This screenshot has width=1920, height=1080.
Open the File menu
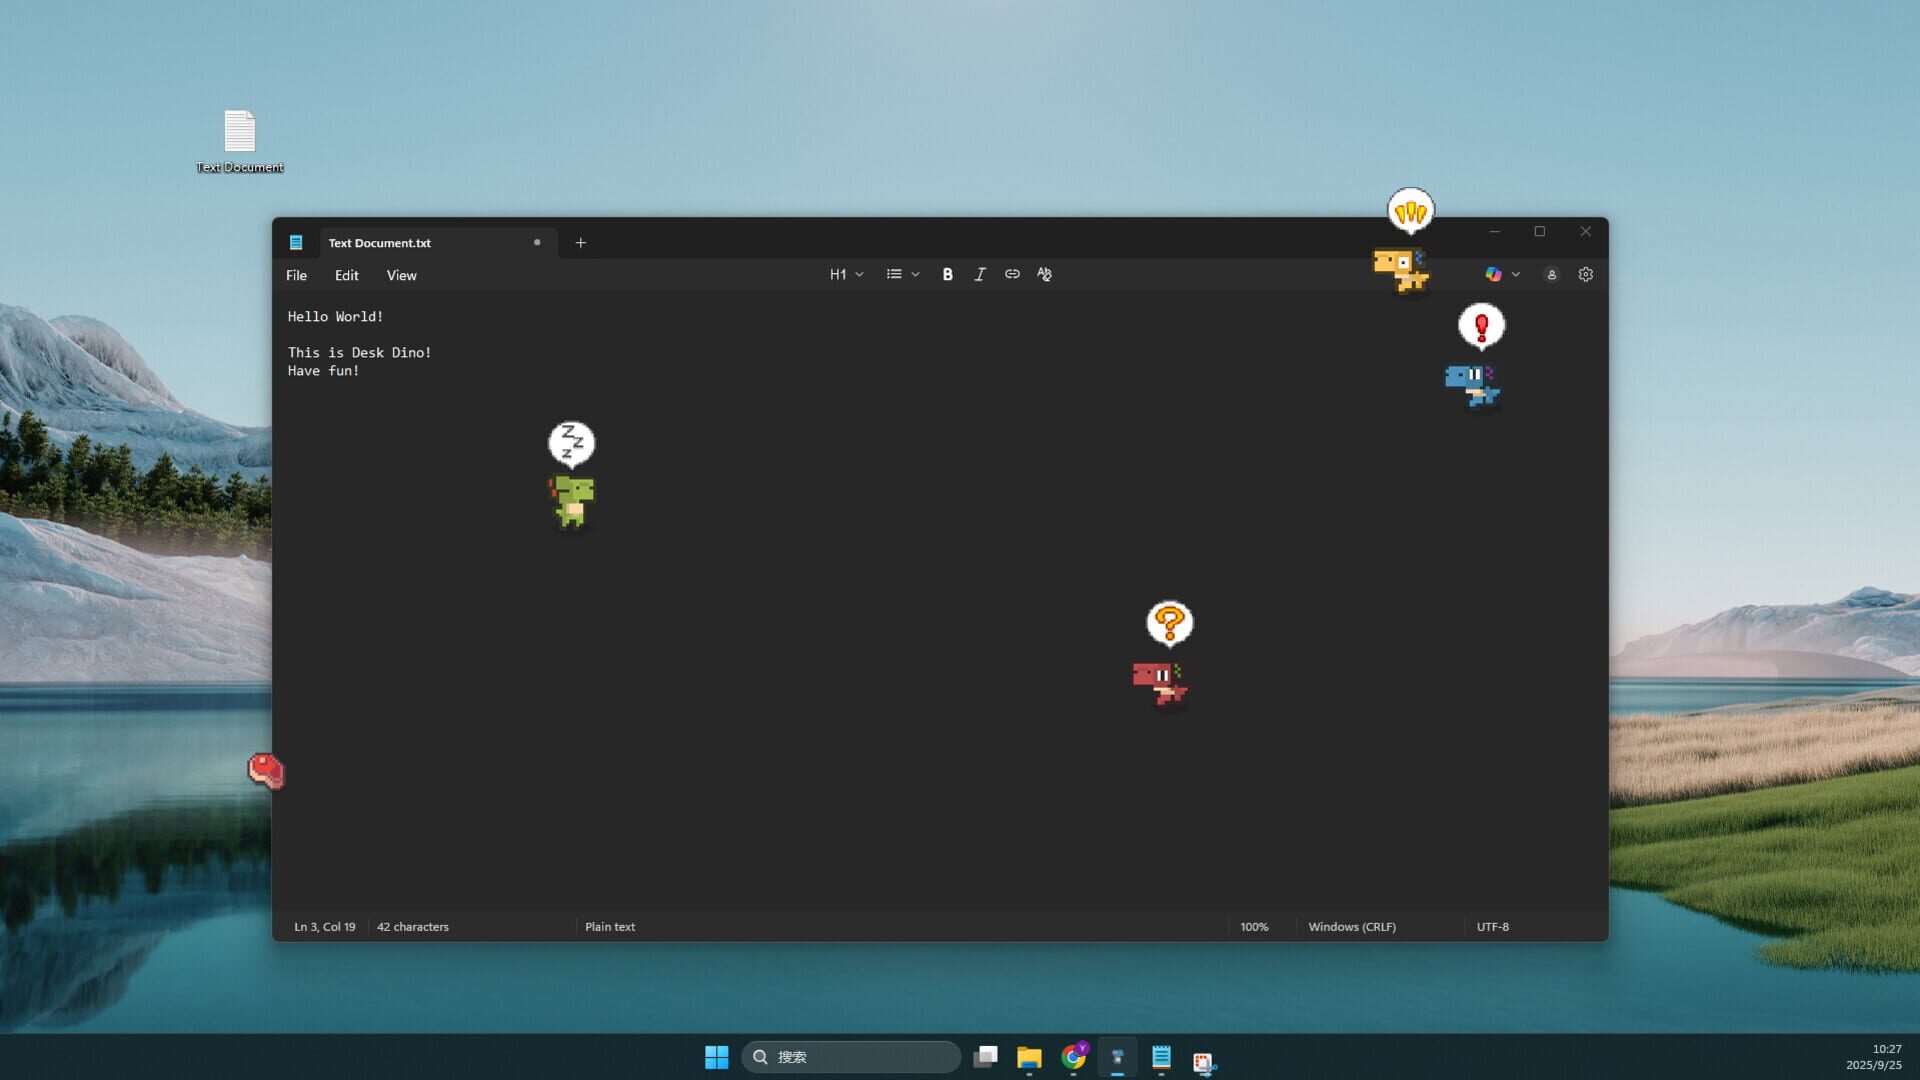pos(296,275)
